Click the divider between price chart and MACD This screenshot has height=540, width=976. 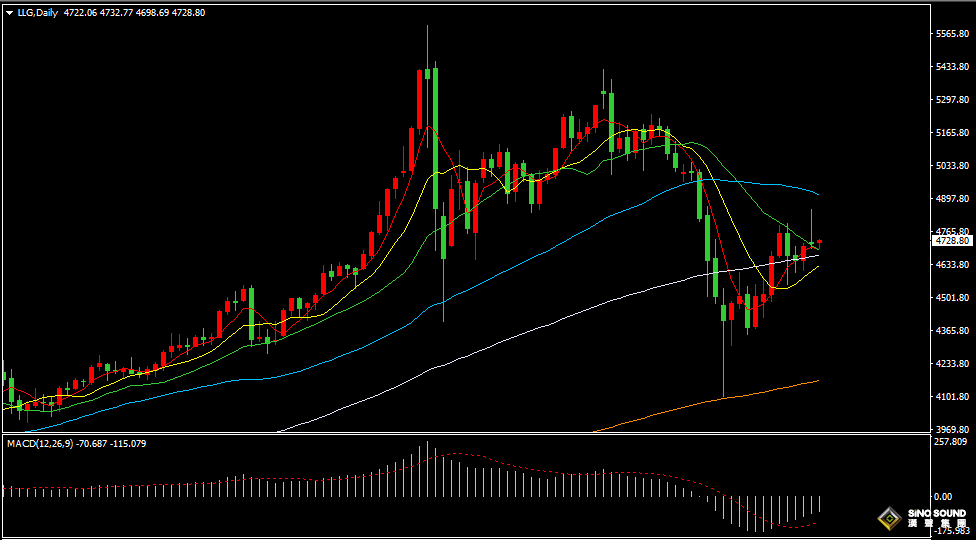pos(460,434)
